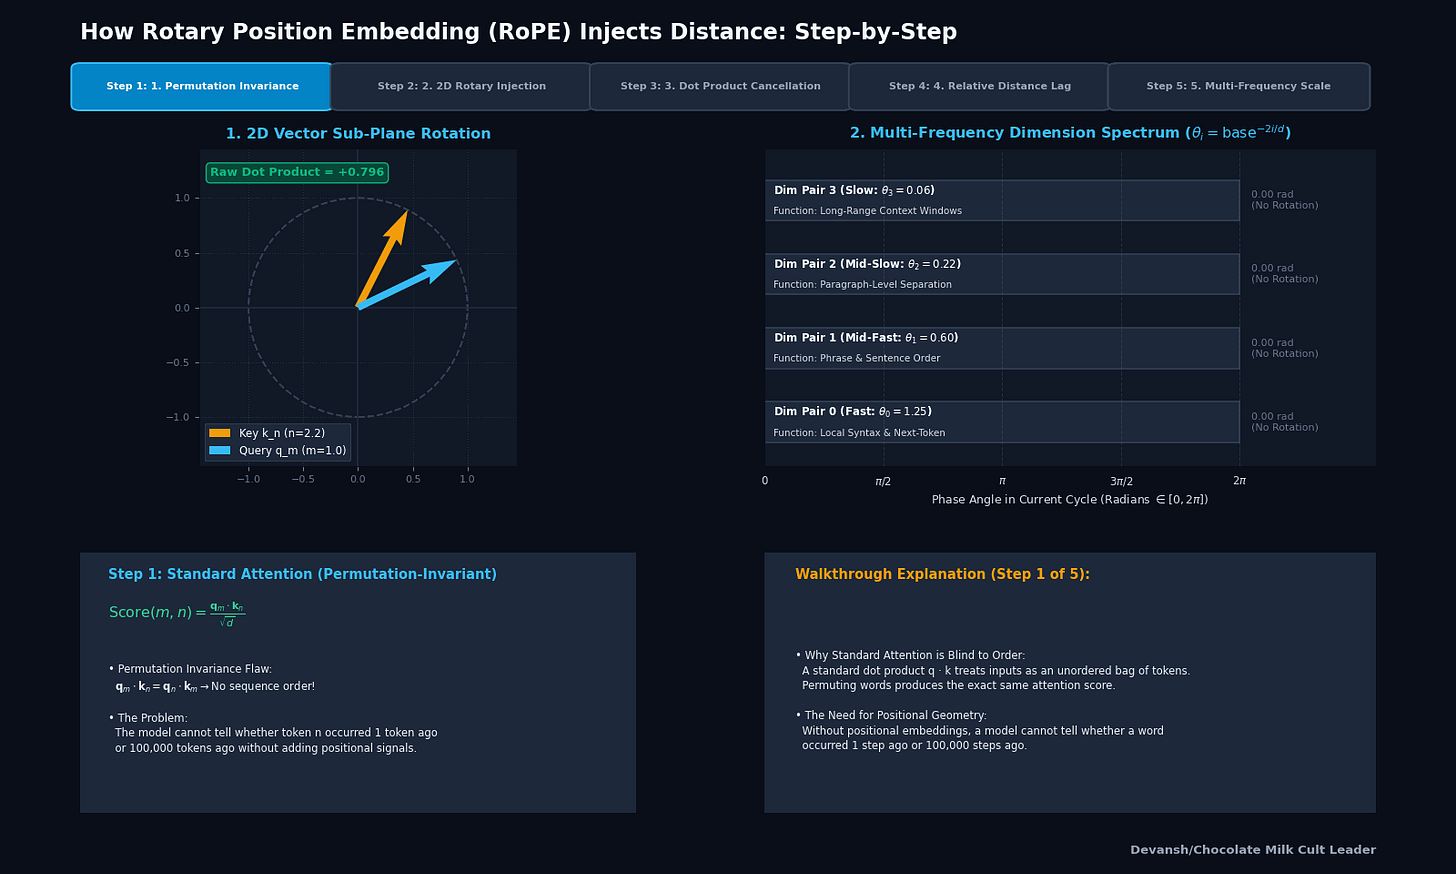Switch to Step 2 2D Rotary Injection
Image resolution: width=1456 pixels, height=874 pixels.
tap(461, 87)
